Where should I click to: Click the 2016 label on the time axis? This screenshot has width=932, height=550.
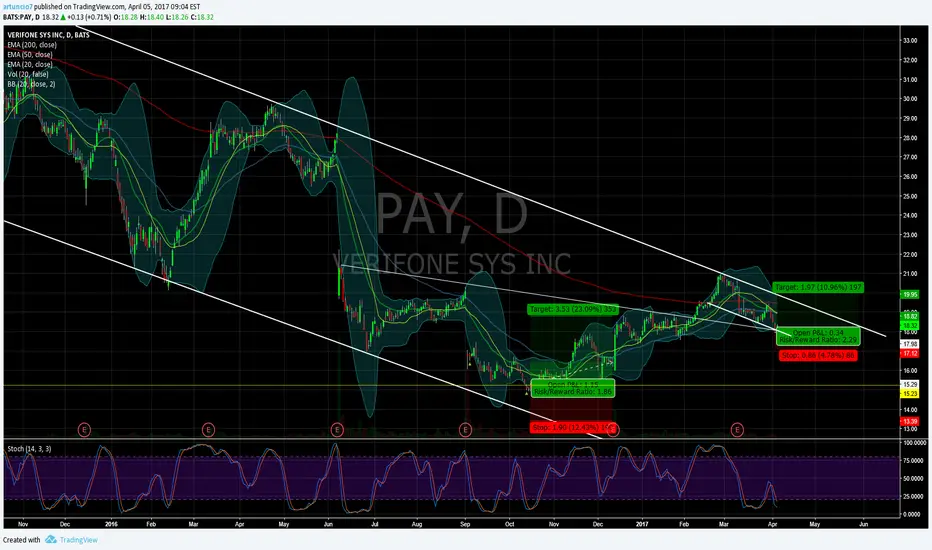click(111, 524)
